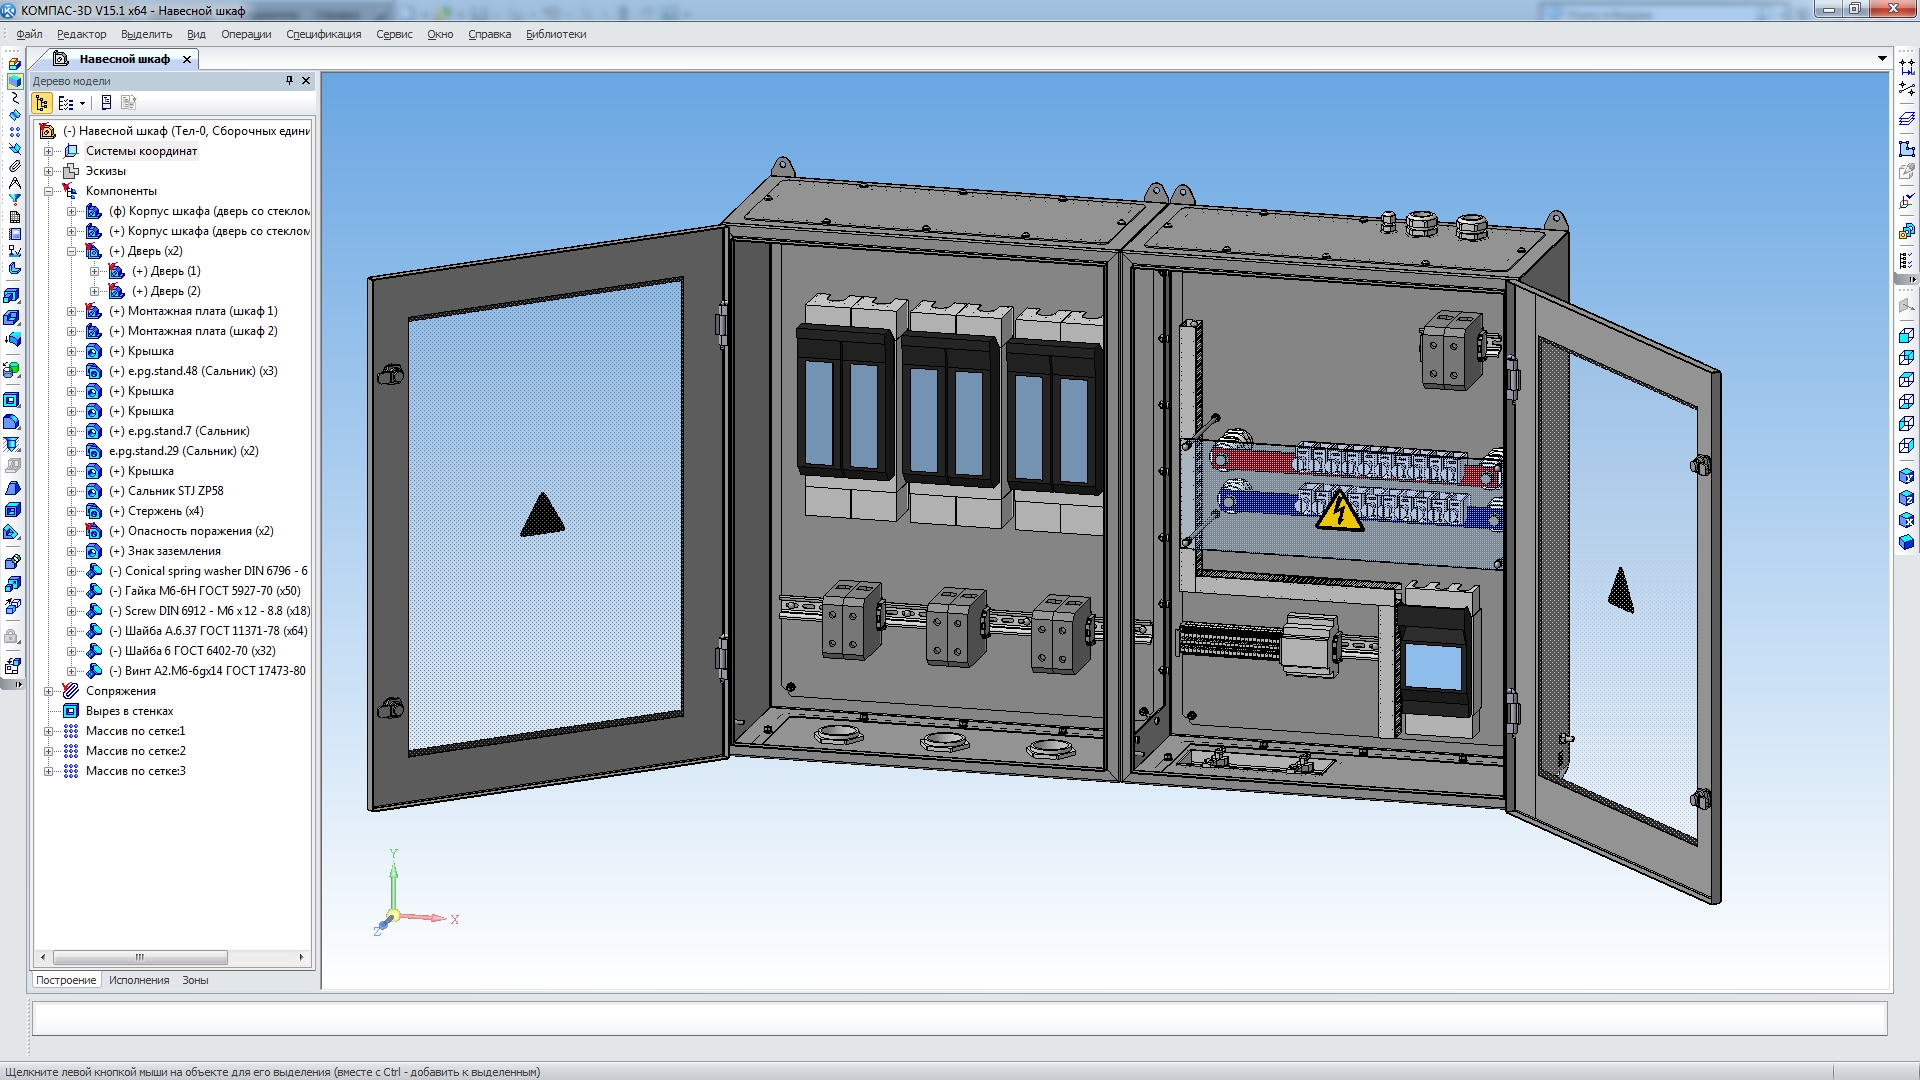1920x1080 pixels.
Task: Expand the Массив по сетке:1 node
Action: pos(48,731)
